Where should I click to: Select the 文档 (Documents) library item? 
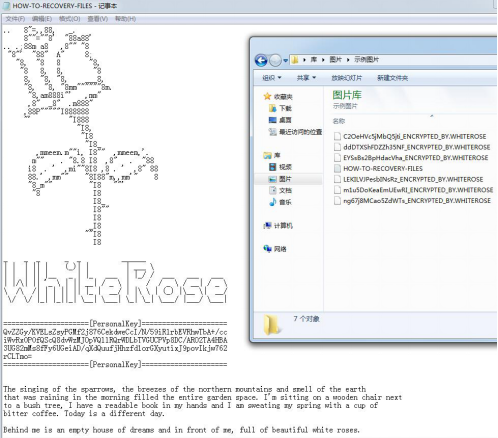[x=281, y=190]
